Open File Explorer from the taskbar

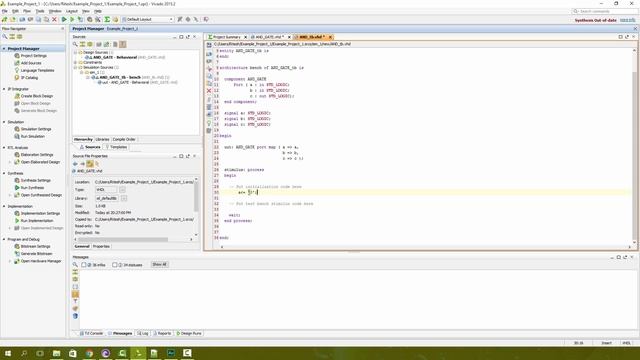[x=57, y=353]
